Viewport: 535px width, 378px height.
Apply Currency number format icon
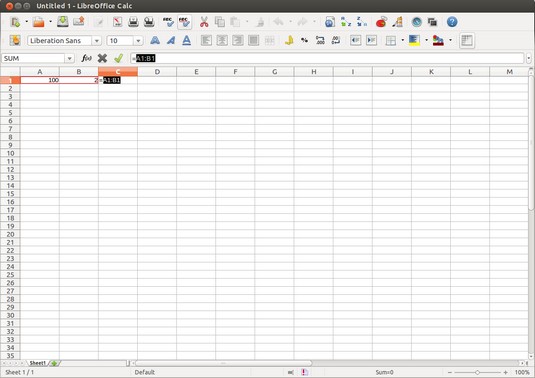289,41
